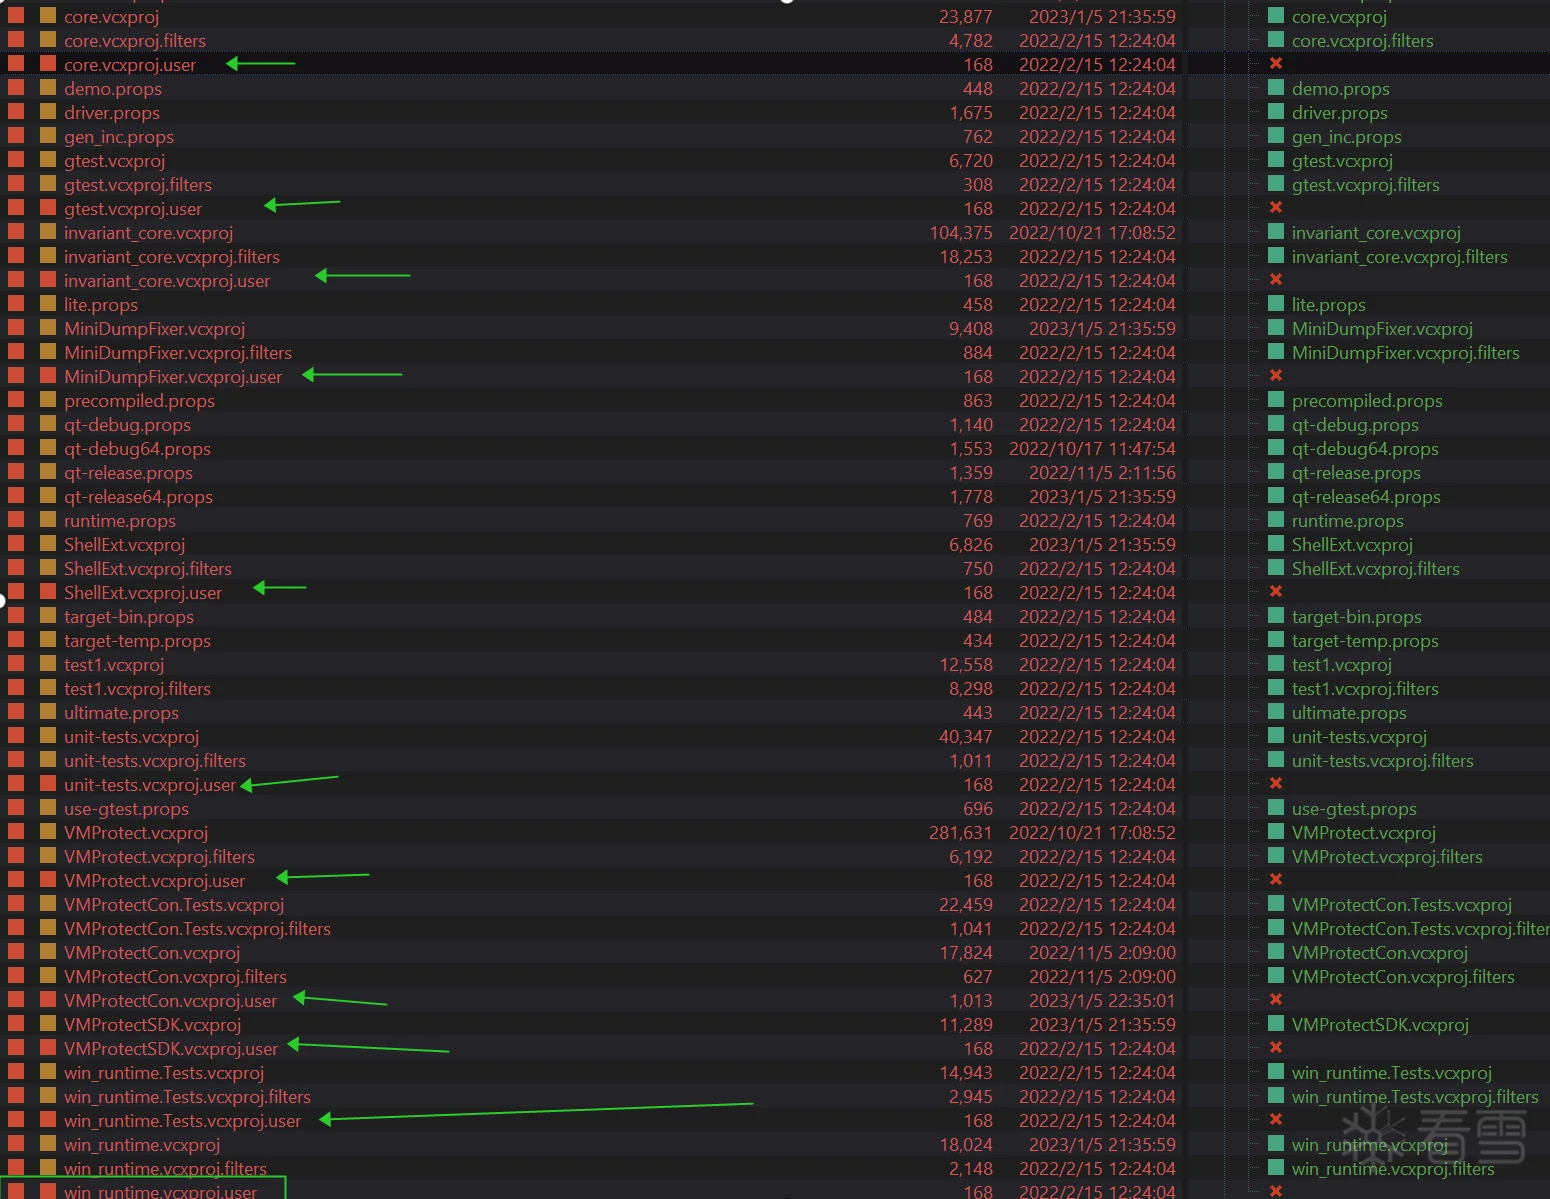Select qt-debug64.props in the left pane

click(137, 449)
